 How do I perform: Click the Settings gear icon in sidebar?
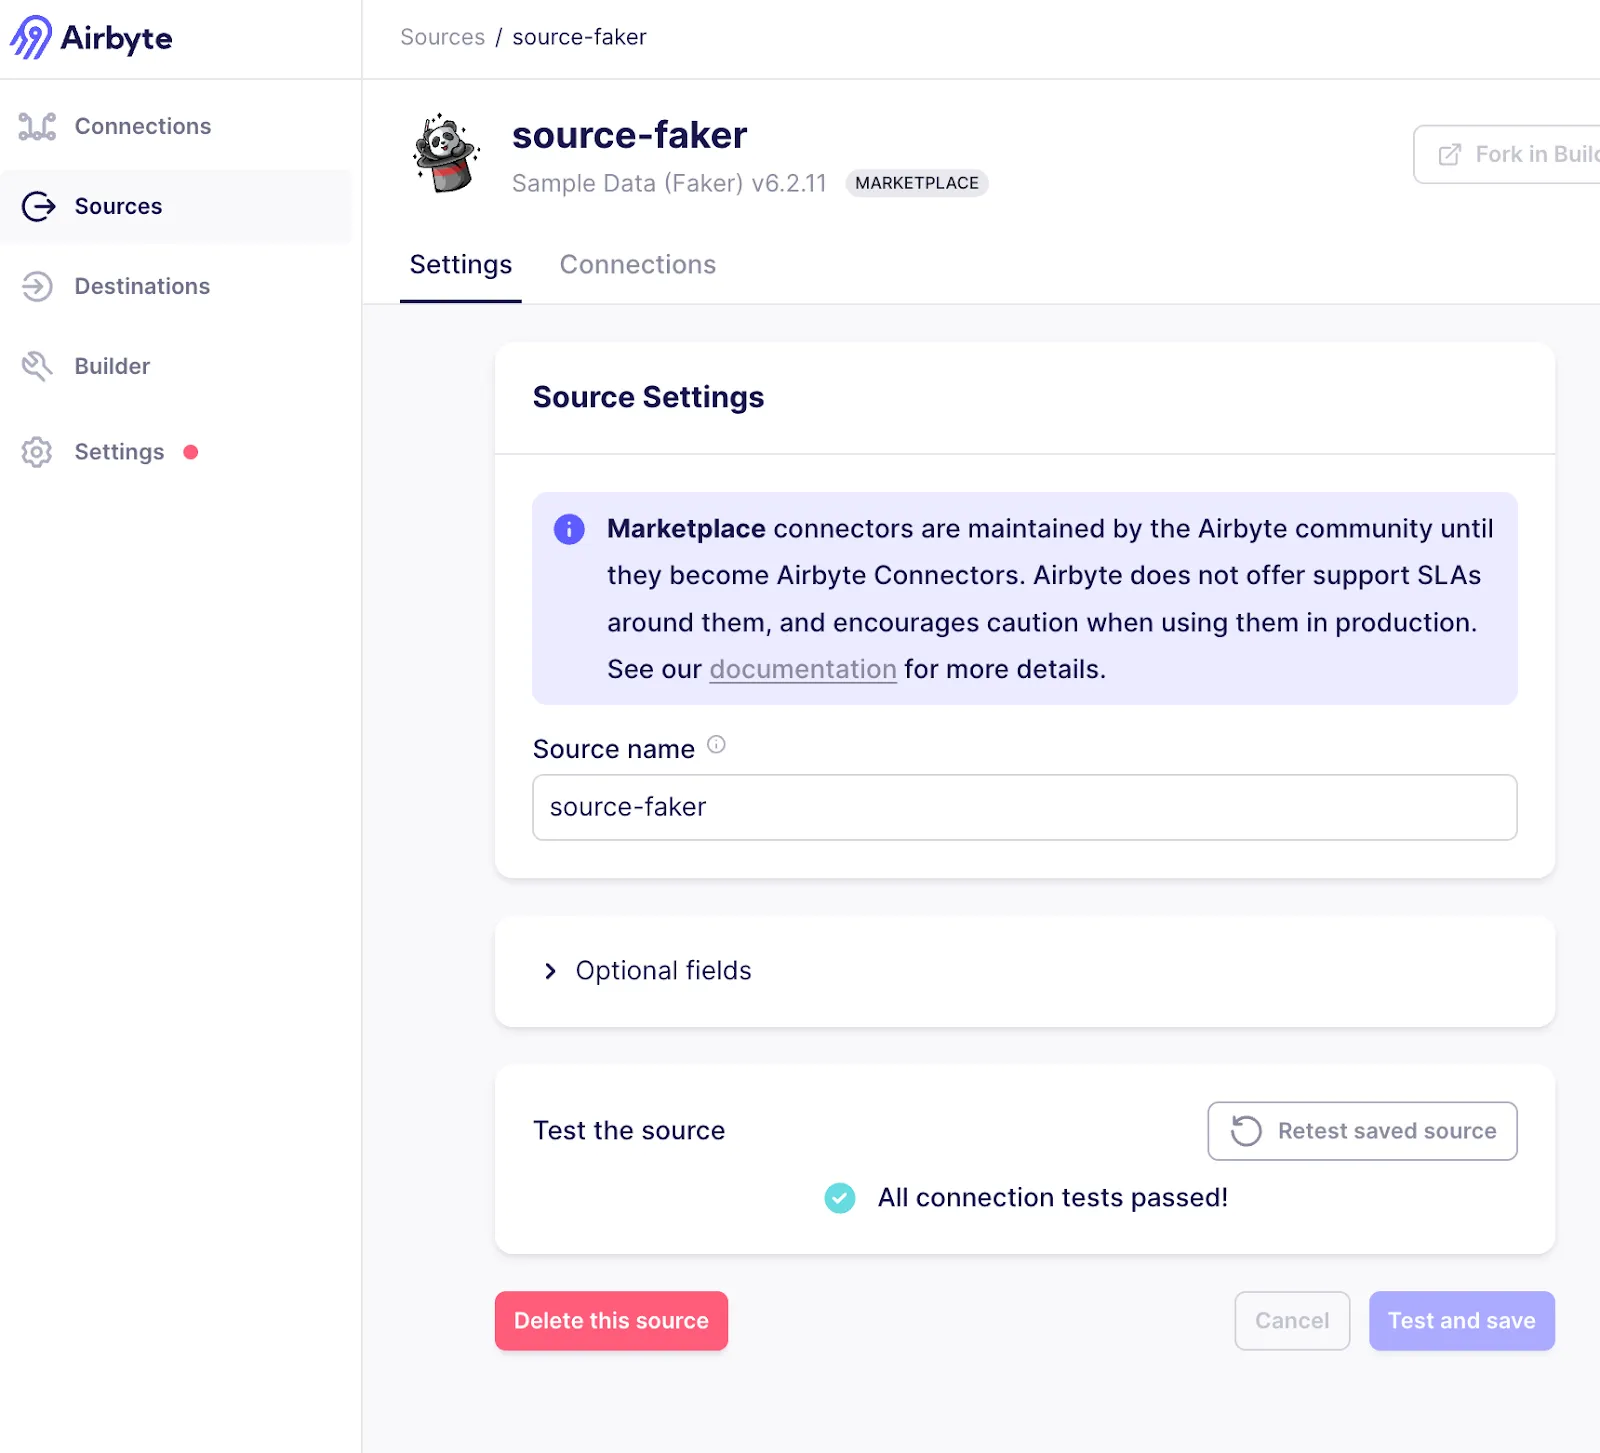pos(37,452)
